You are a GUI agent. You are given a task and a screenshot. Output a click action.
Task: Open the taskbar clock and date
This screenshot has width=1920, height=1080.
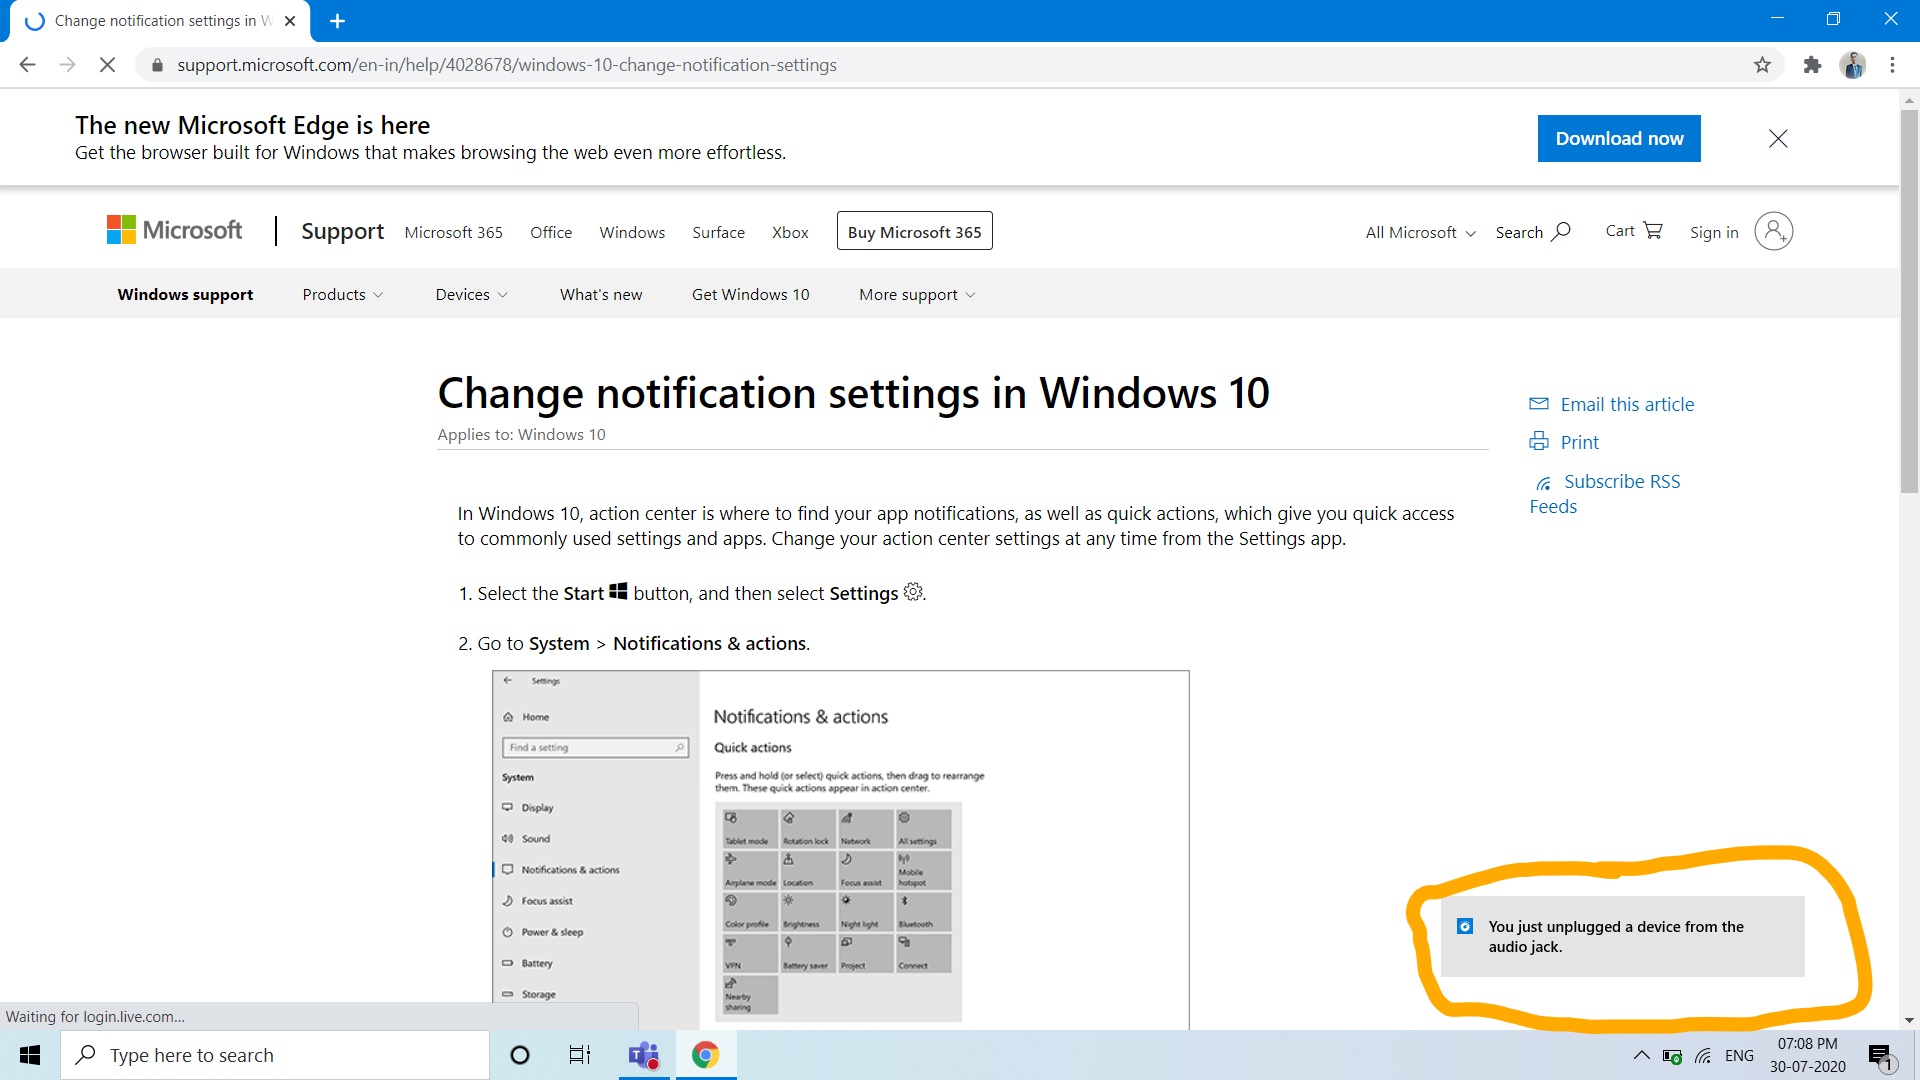[x=1807, y=1055]
